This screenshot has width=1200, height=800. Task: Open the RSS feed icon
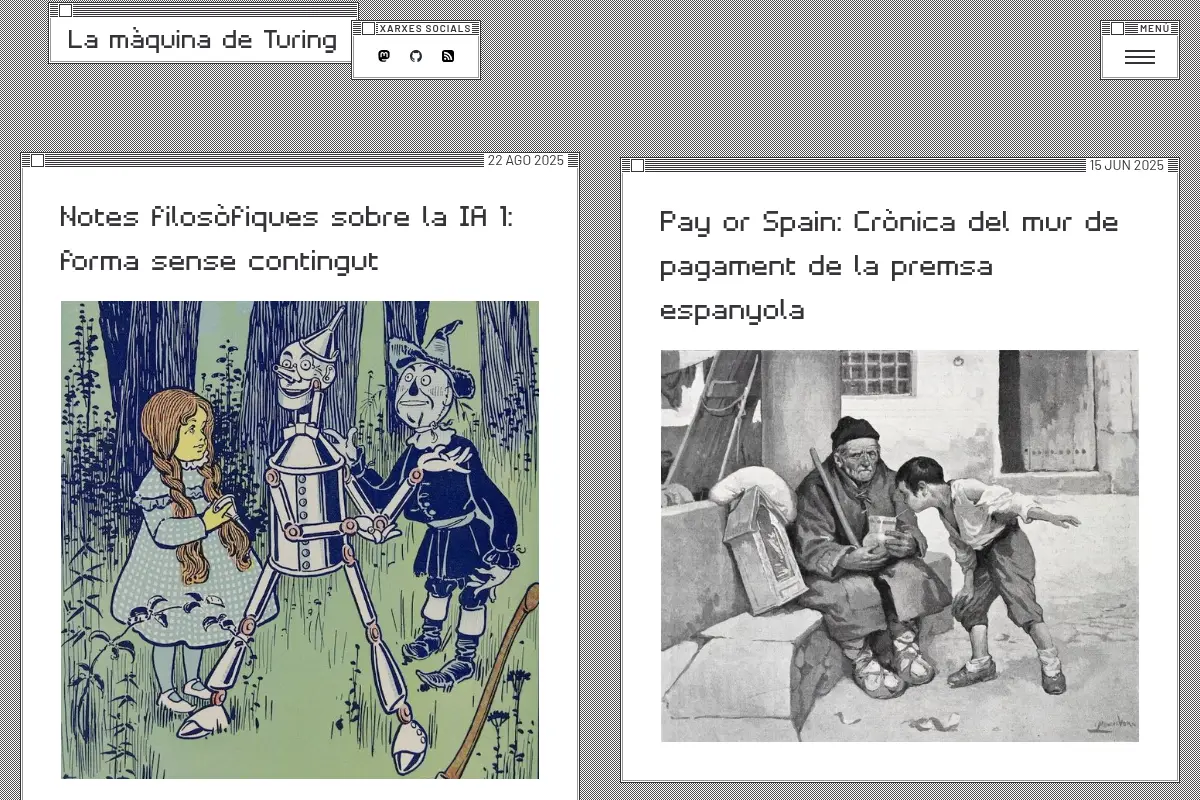(x=448, y=57)
